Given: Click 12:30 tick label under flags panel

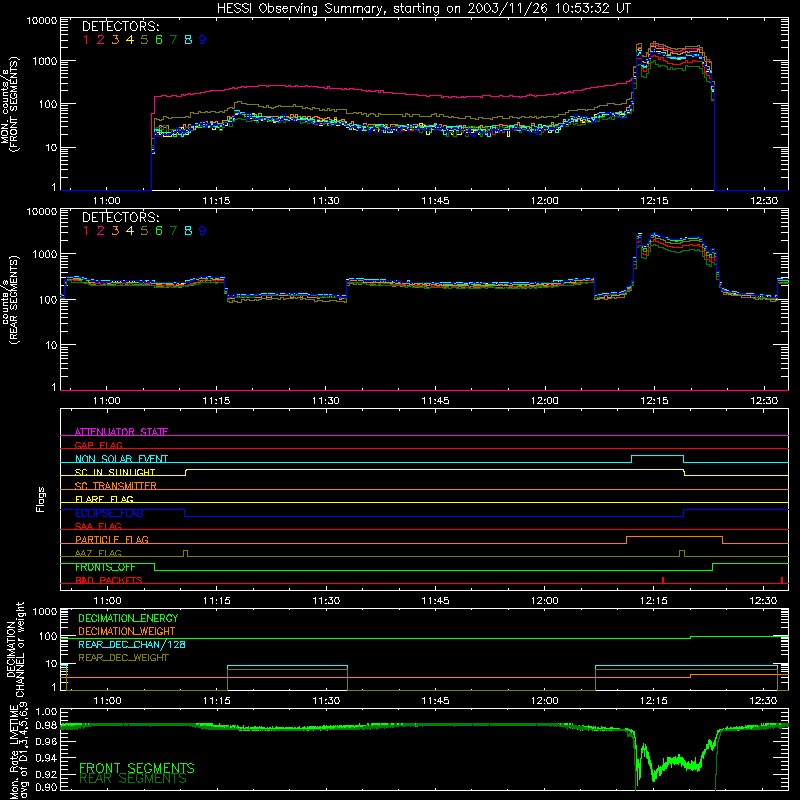Looking at the screenshot, I should click(x=763, y=601).
